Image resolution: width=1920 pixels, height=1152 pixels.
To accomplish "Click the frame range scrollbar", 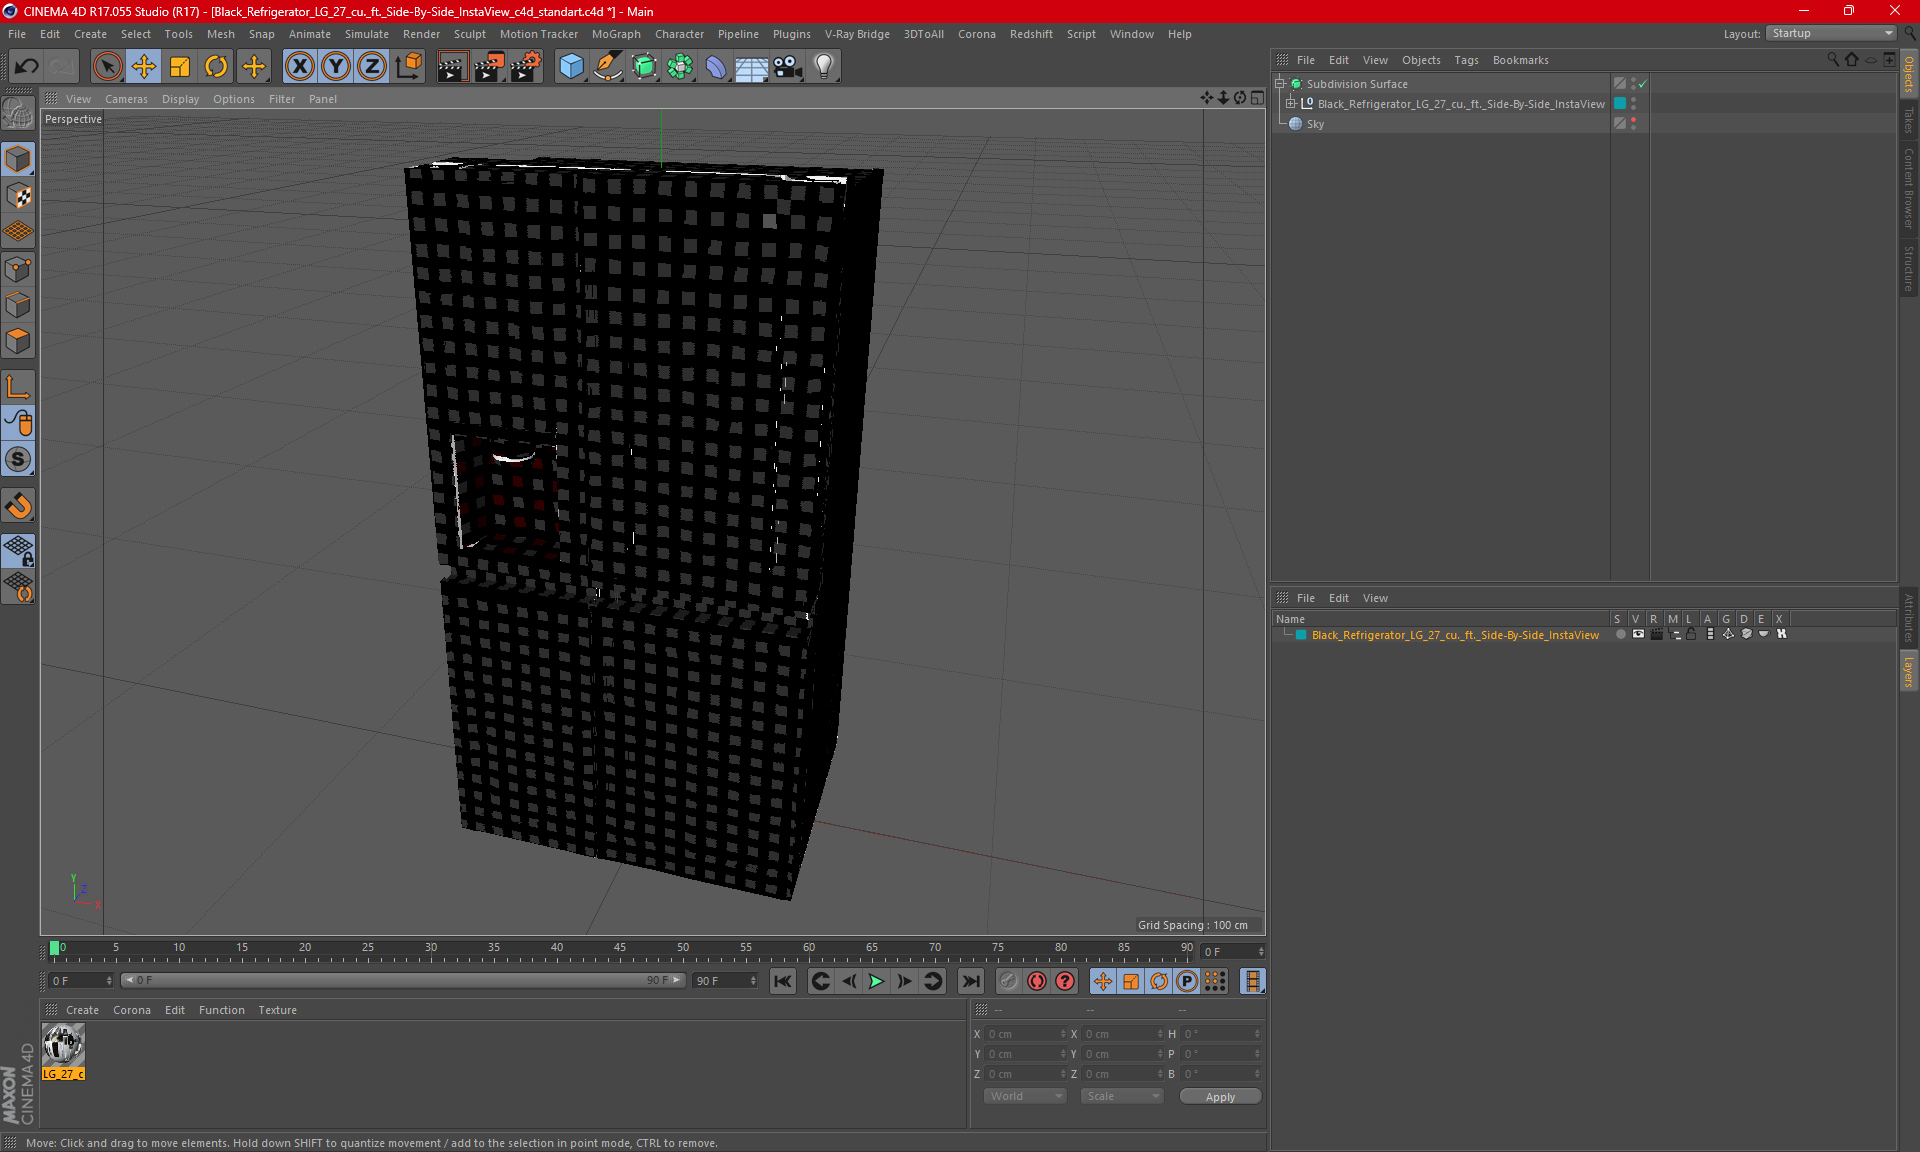I will pos(402,980).
